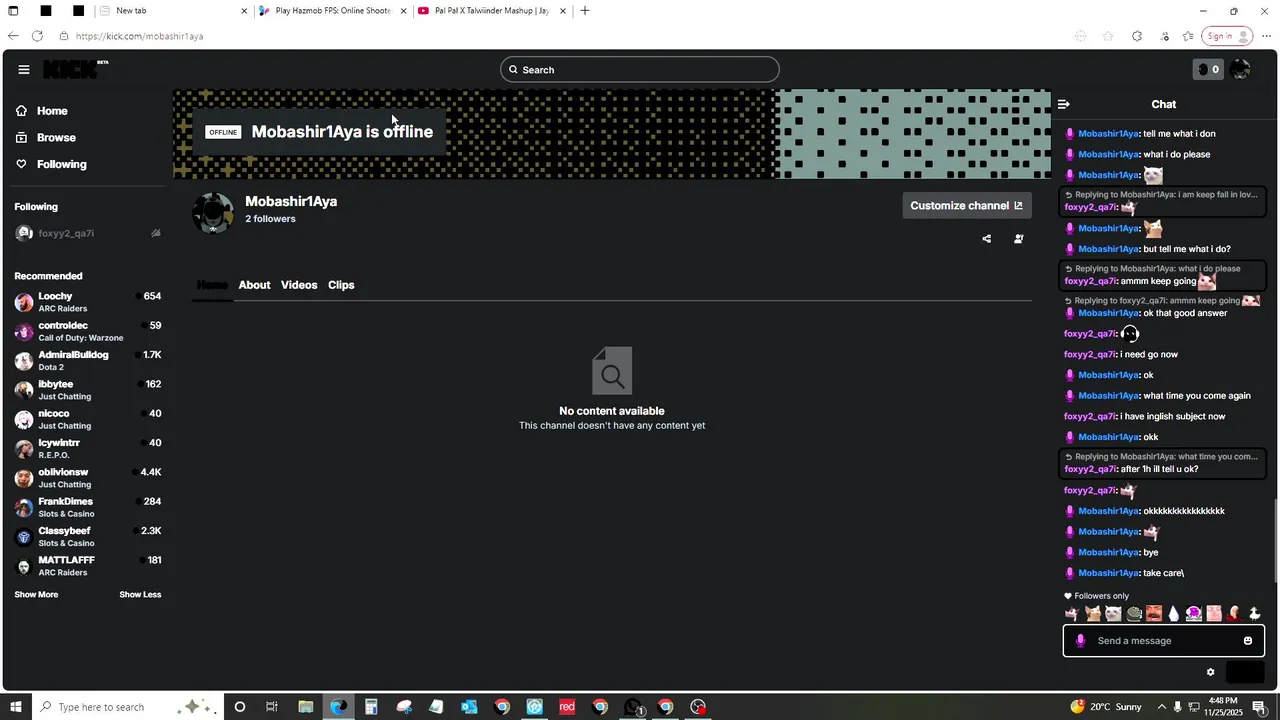Insert the white crying cat emote
The image size is (1280, 720).
pos(1113,613)
